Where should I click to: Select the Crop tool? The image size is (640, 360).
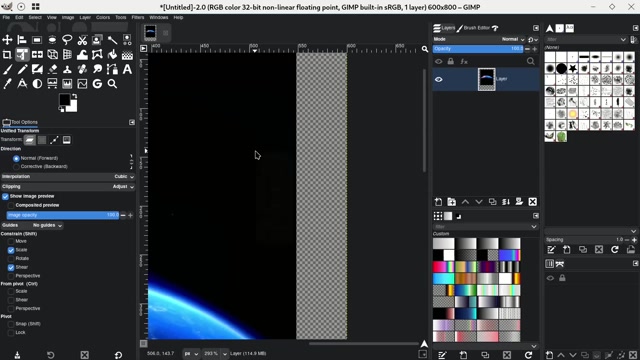pyautogui.click(x=7, y=54)
